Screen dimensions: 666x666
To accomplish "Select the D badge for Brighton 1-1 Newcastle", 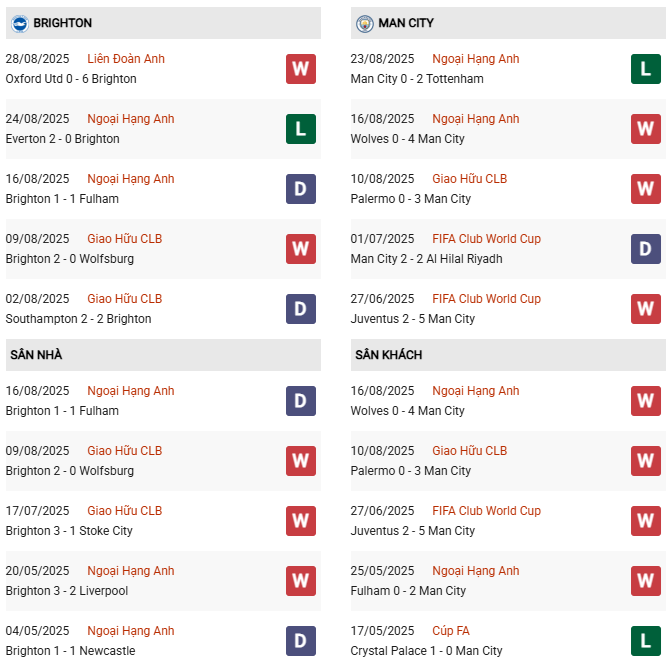I will coord(301,641).
